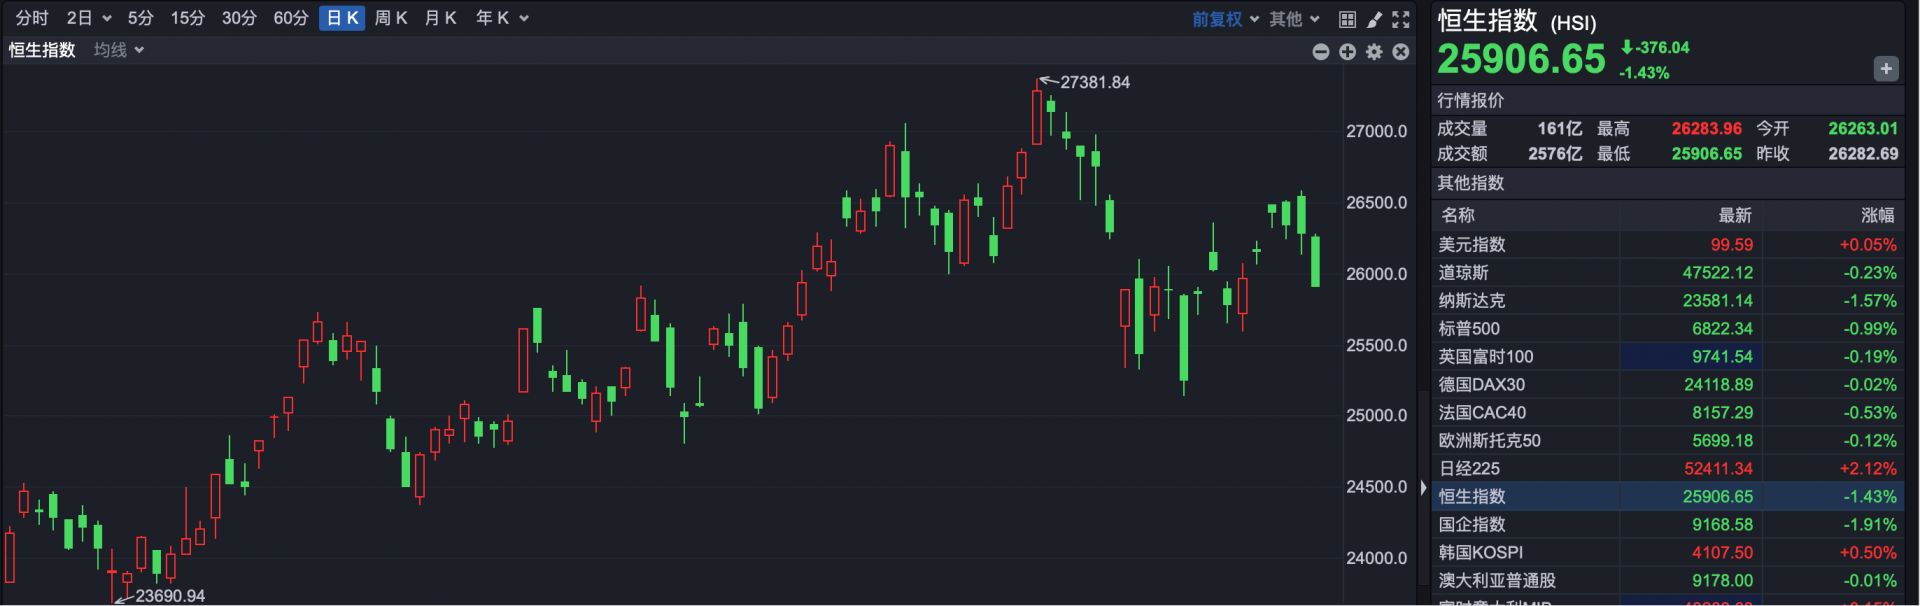This screenshot has height=606, width=1920.
Task: Zoom in chart with plus icon
Action: (1347, 51)
